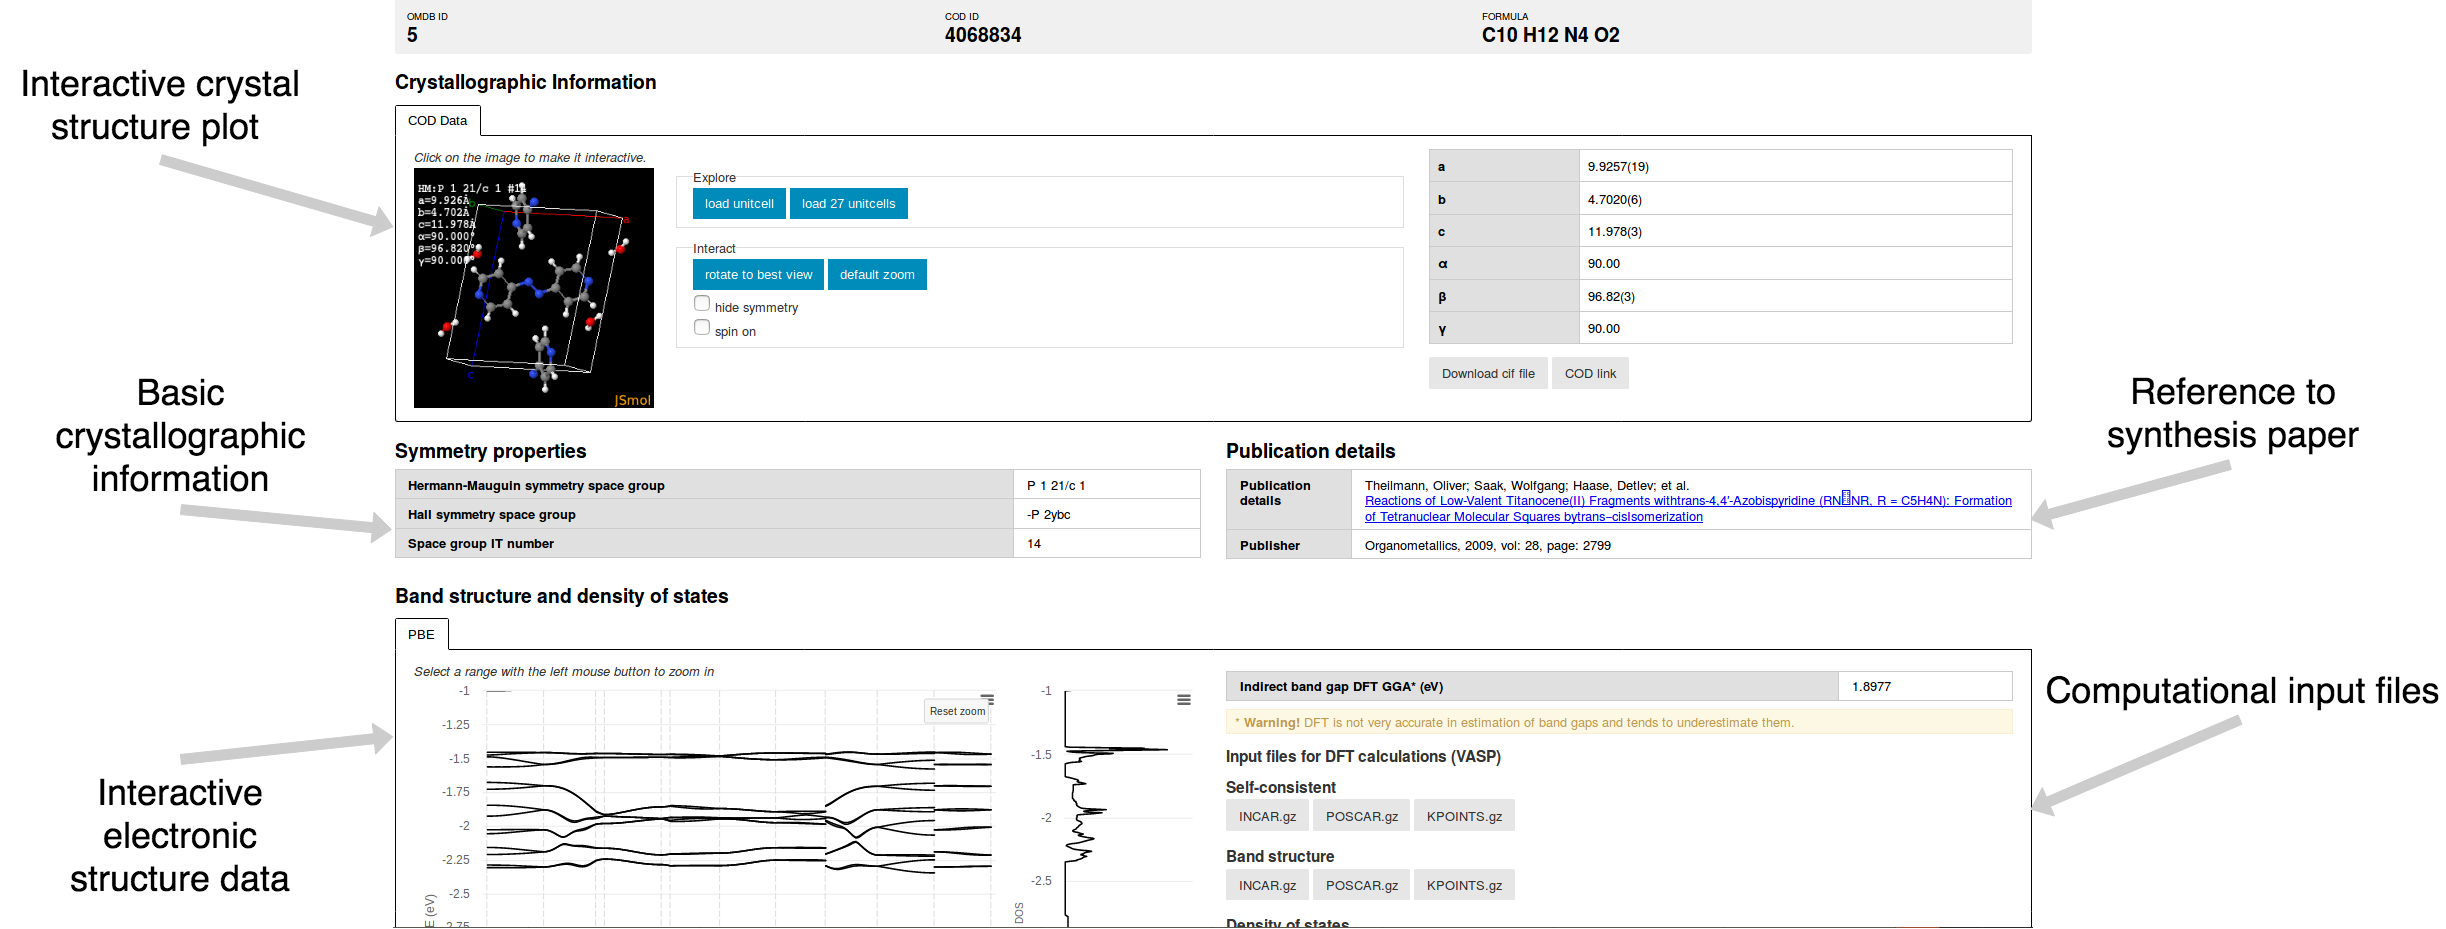
Task: Select the PBE tab
Action: (421, 635)
